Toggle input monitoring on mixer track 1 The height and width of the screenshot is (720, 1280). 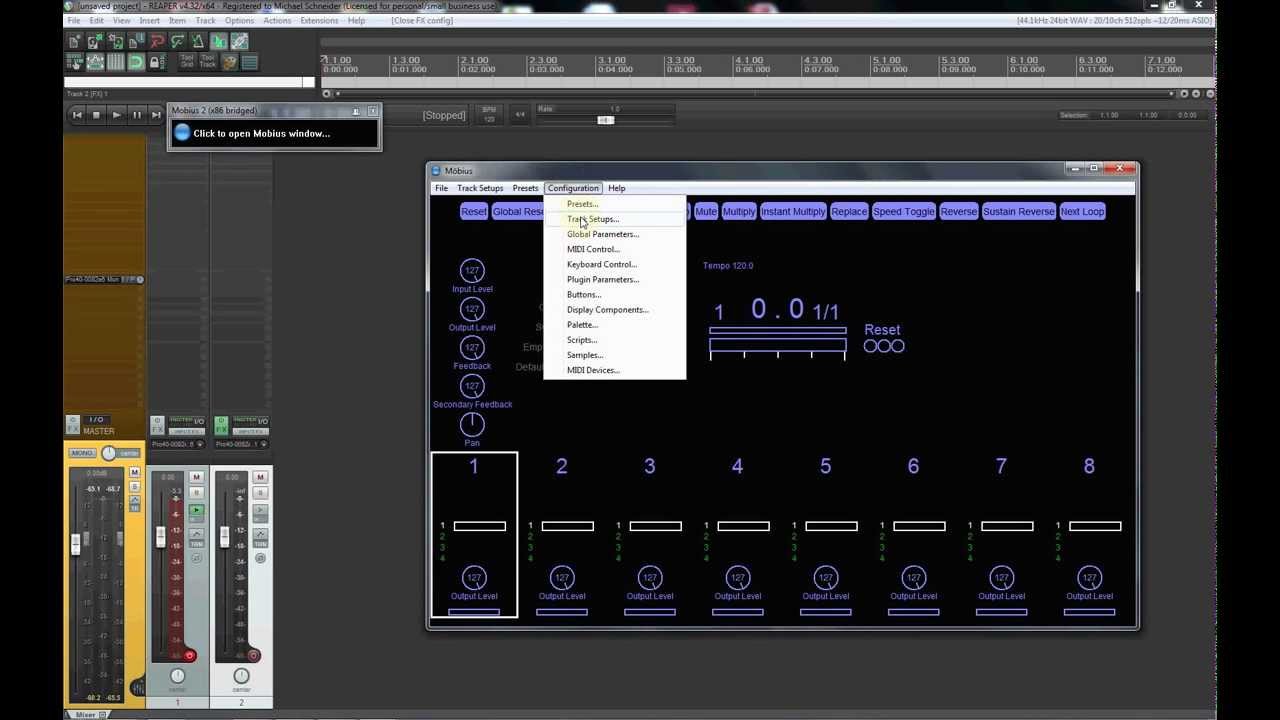pyautogui.click(x=196, y=511)
